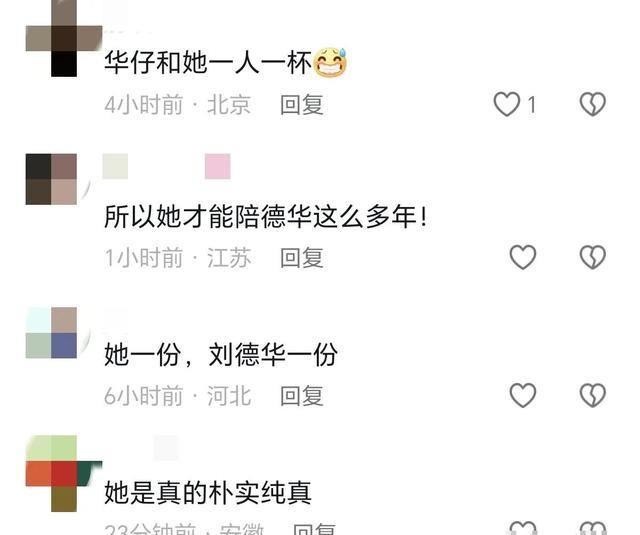
Task: Tap broken-heart icon on 江苏 comment
Action: coord(593,257)
